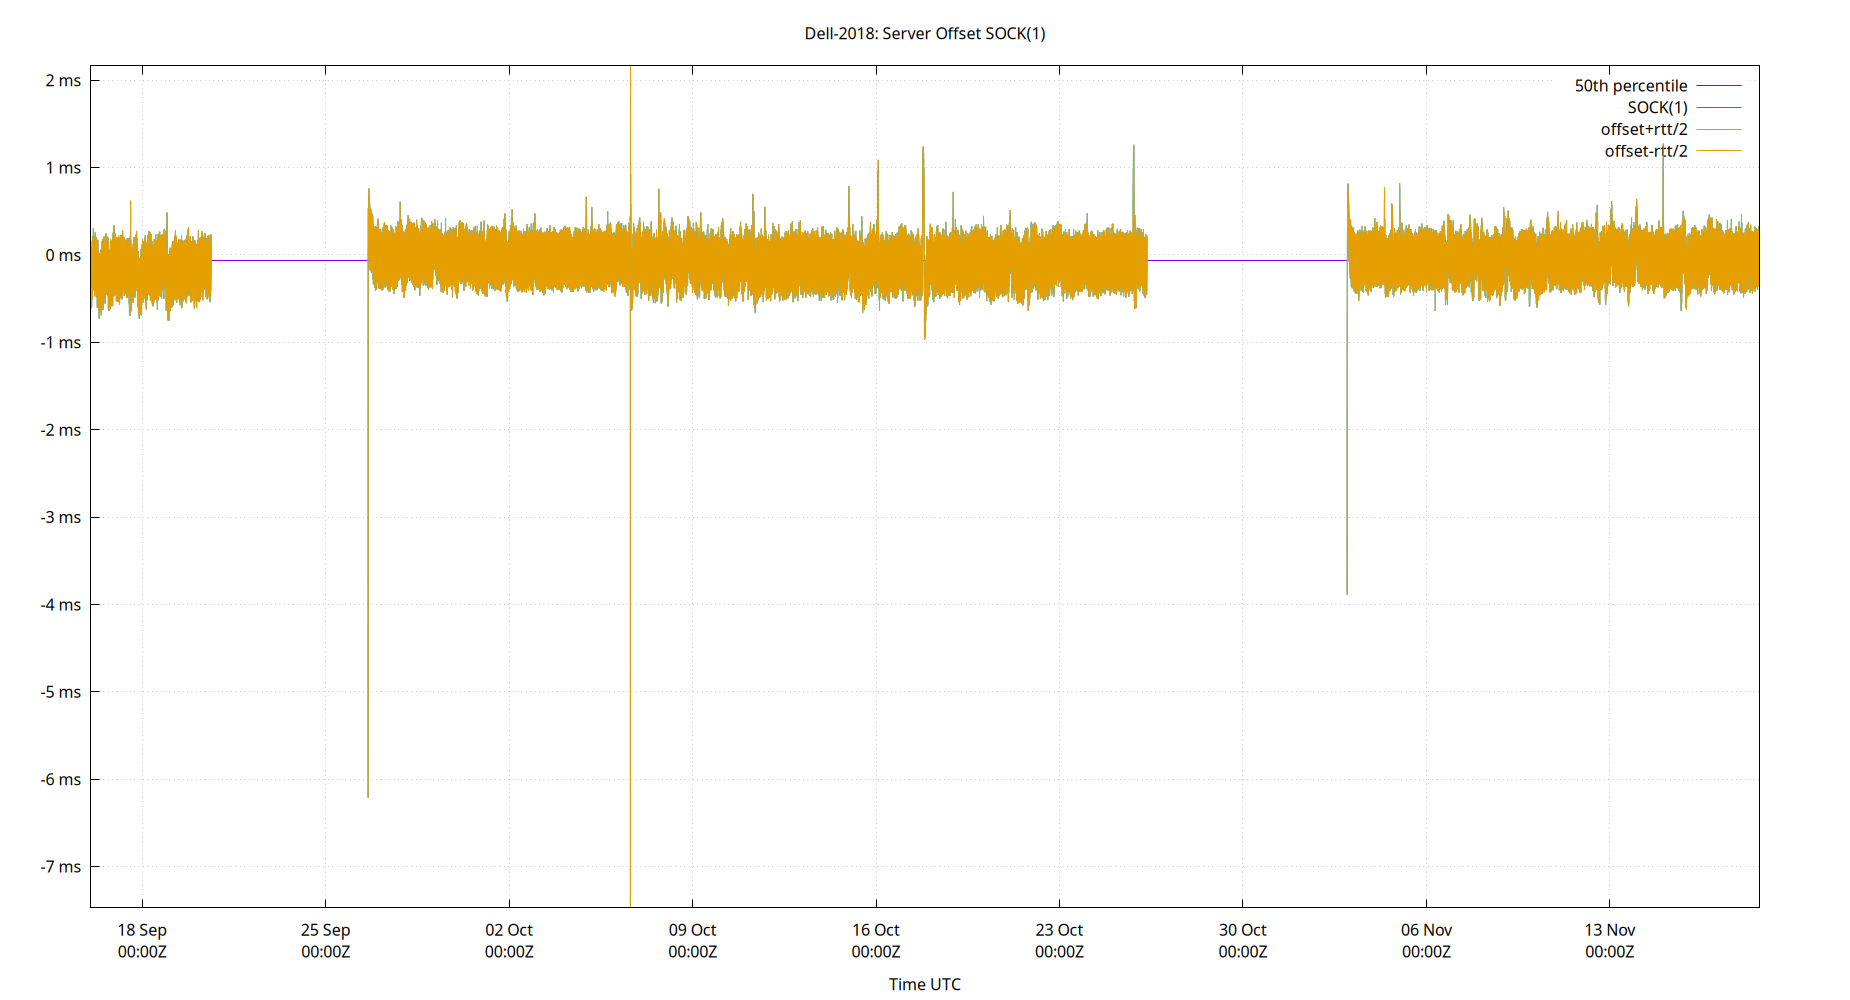This screenshot has height=1000, width=1850.
Task: Toggle visibility of the SOCK(1) series
Action: (1659, 107)
